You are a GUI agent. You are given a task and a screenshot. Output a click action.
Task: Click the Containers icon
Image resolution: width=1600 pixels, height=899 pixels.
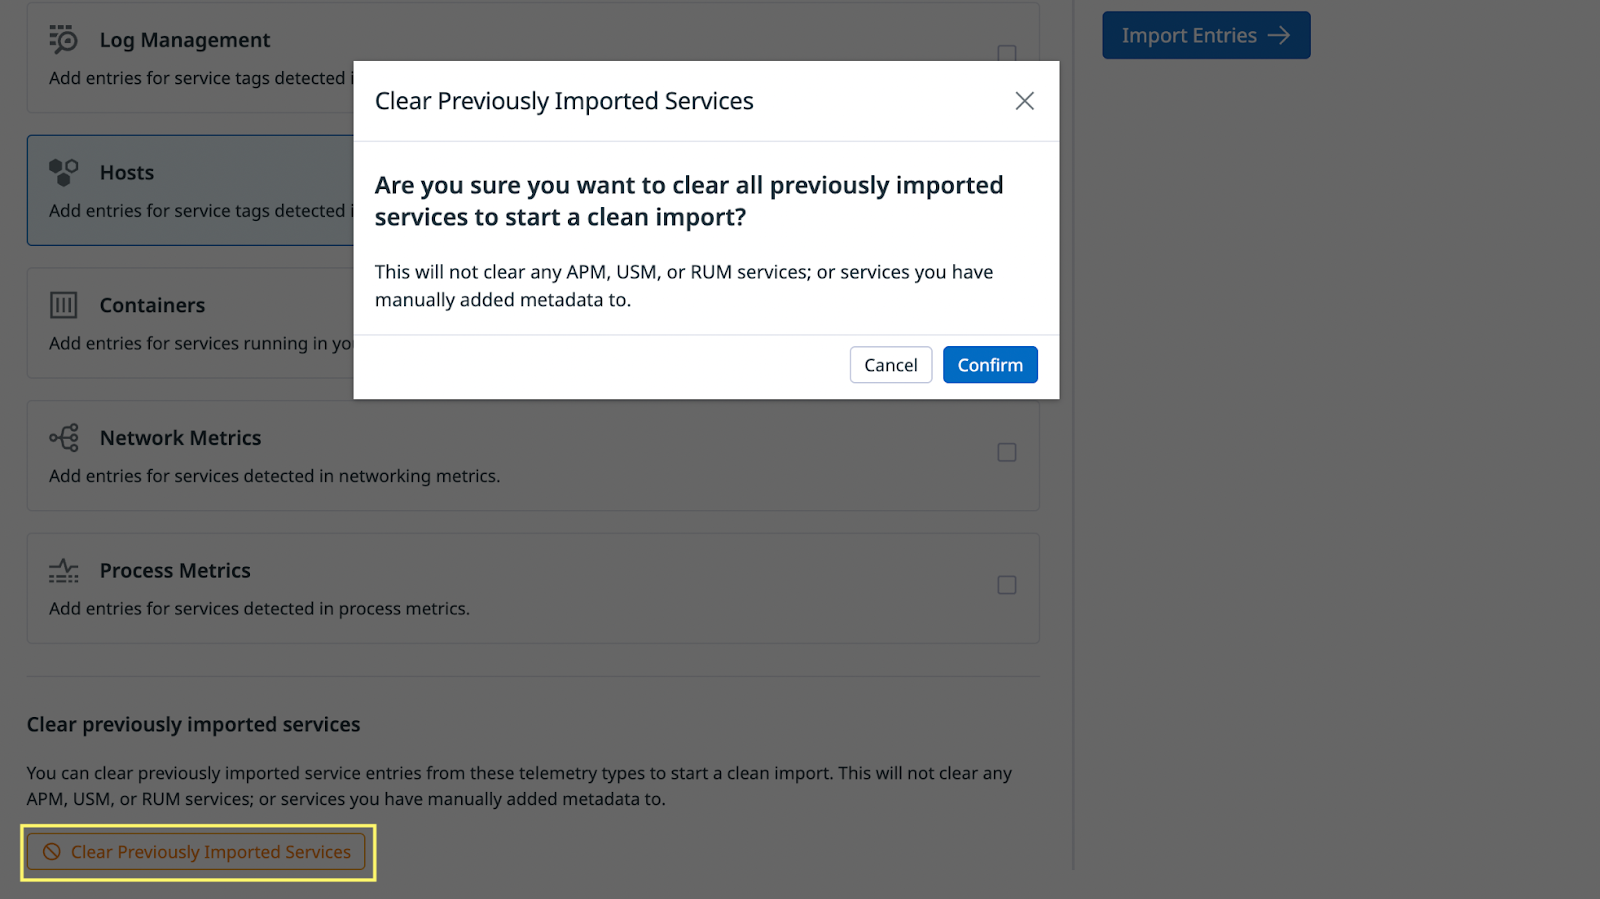pos(63,305)
